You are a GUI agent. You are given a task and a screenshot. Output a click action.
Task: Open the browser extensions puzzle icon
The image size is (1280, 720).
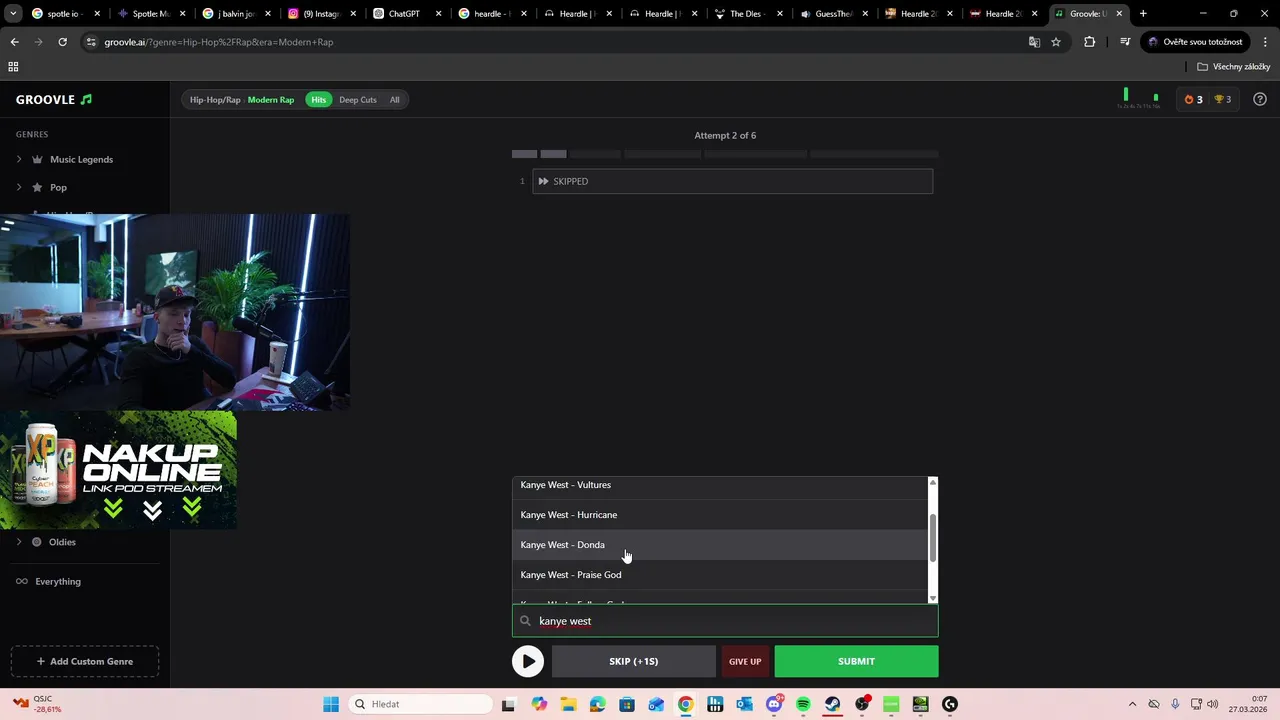pyautogui.click(x=1089, y=42)
